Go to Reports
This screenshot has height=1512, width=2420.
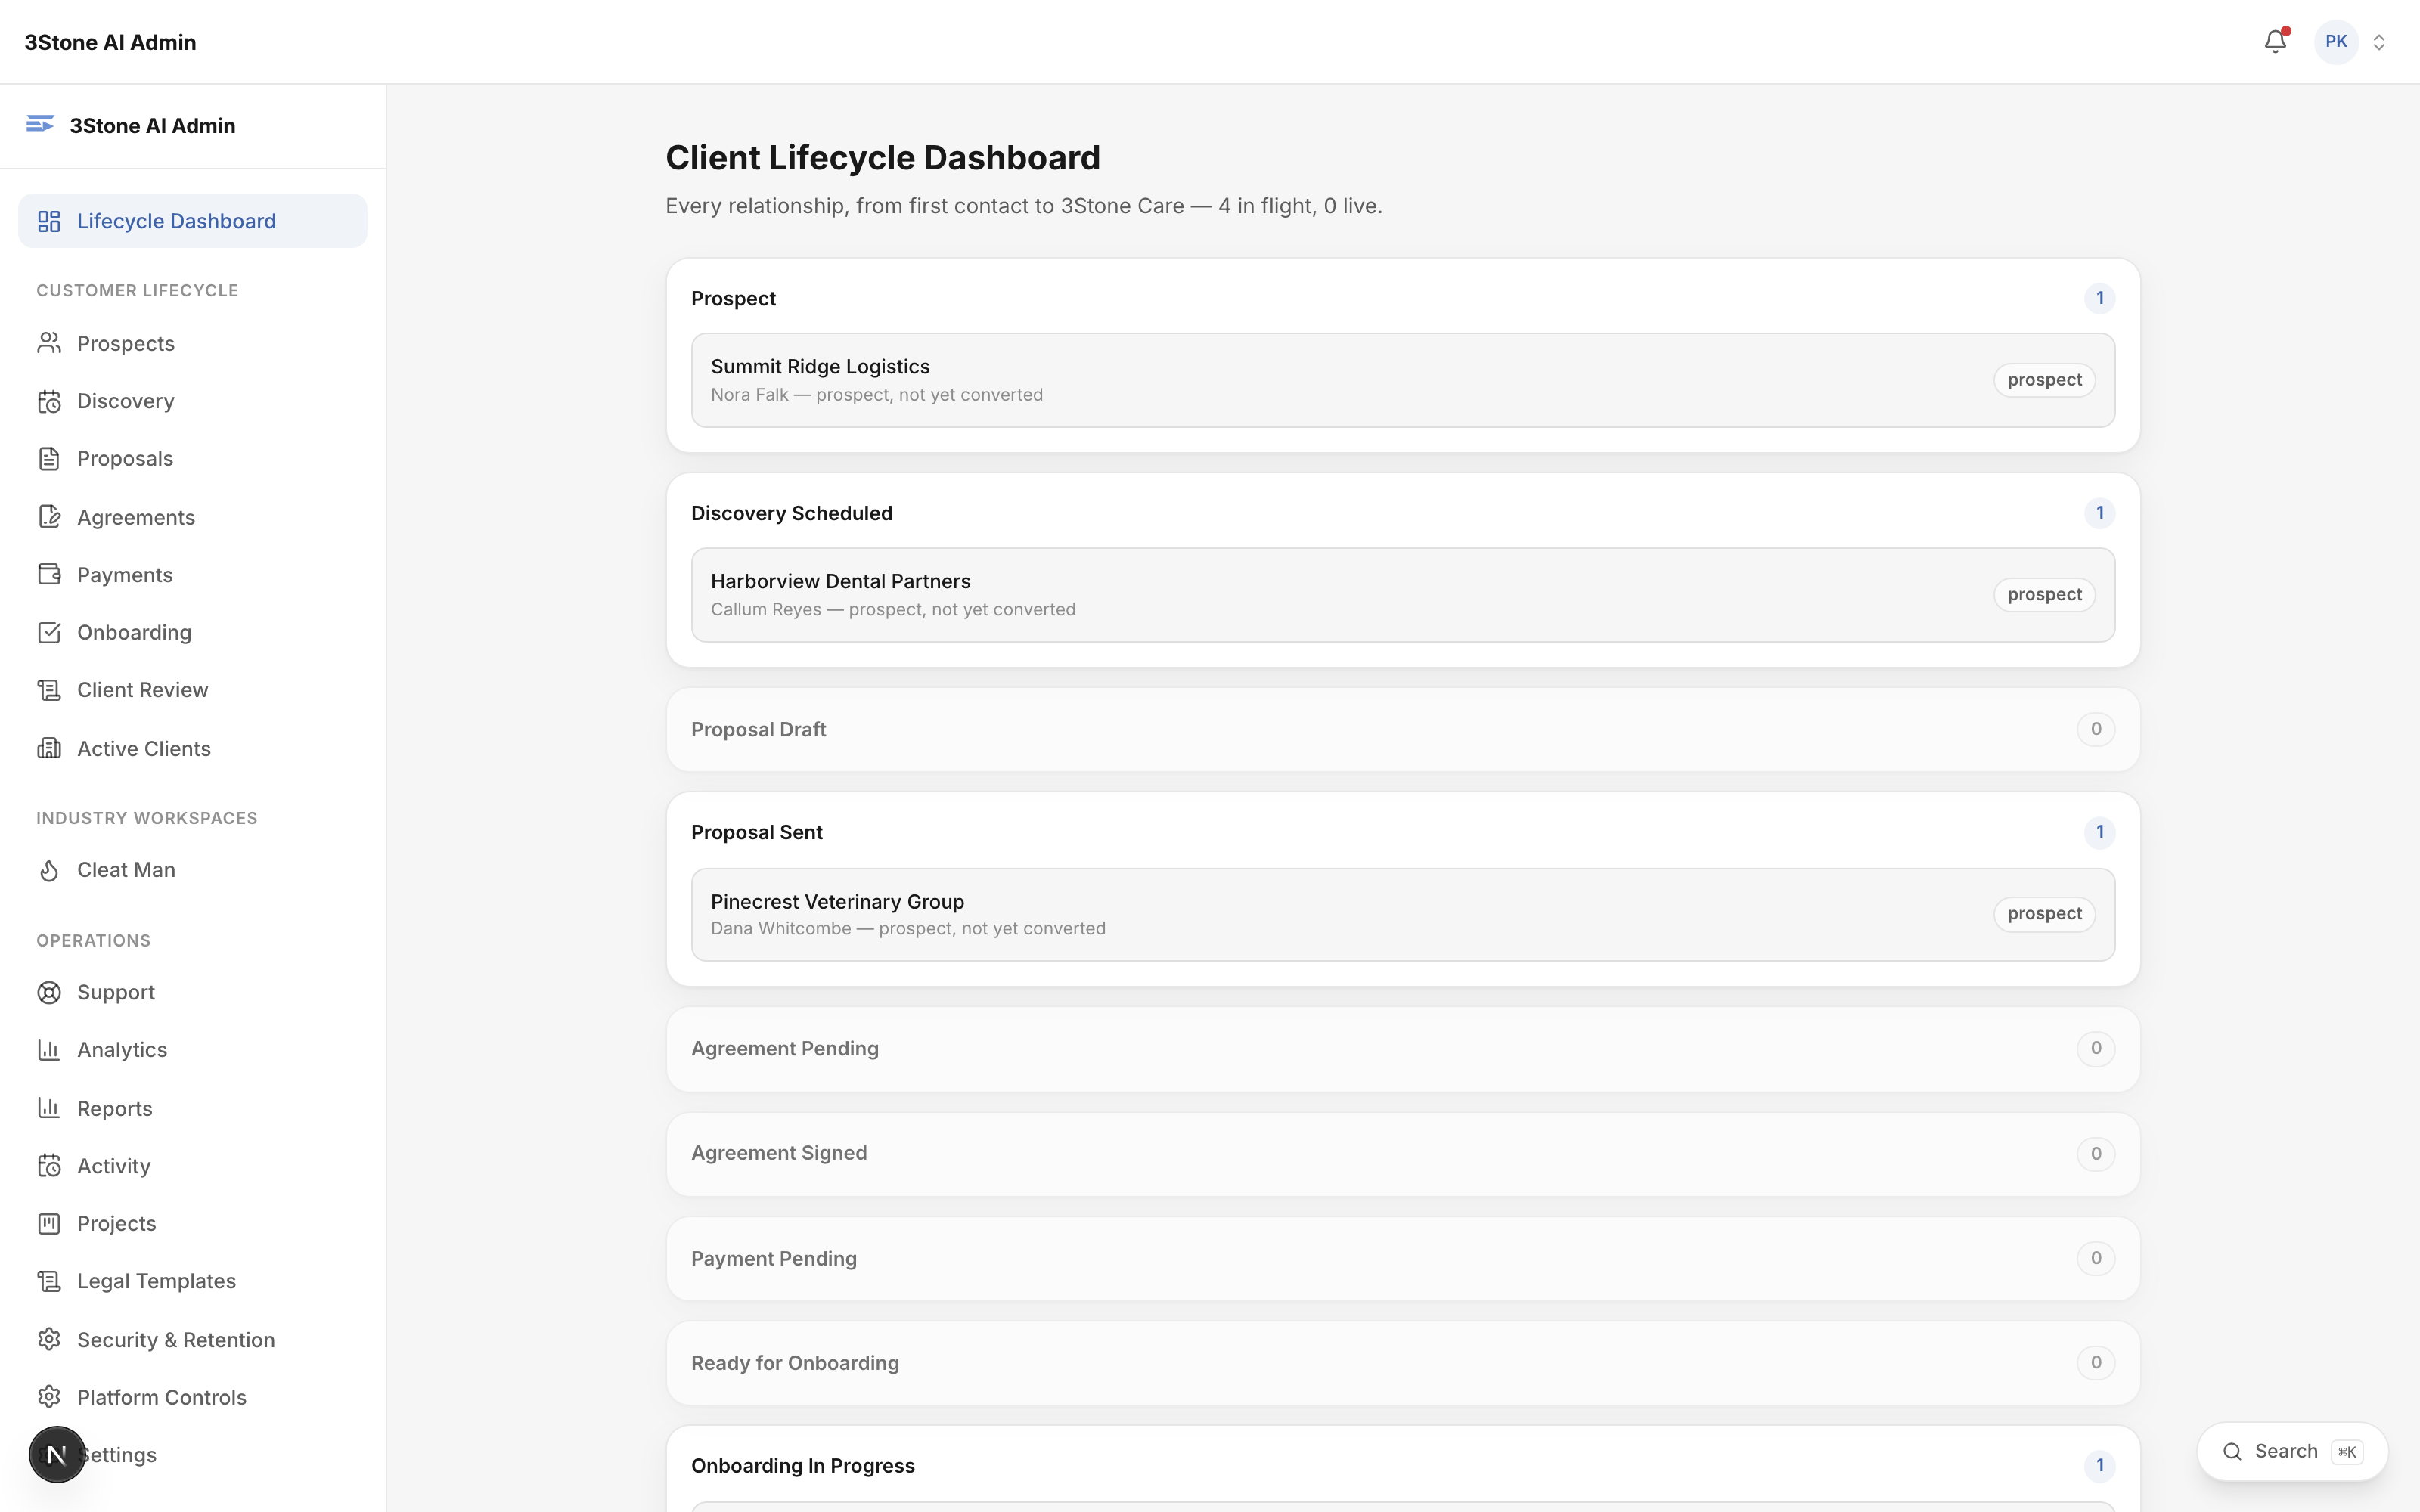[x=192, y=1108]
